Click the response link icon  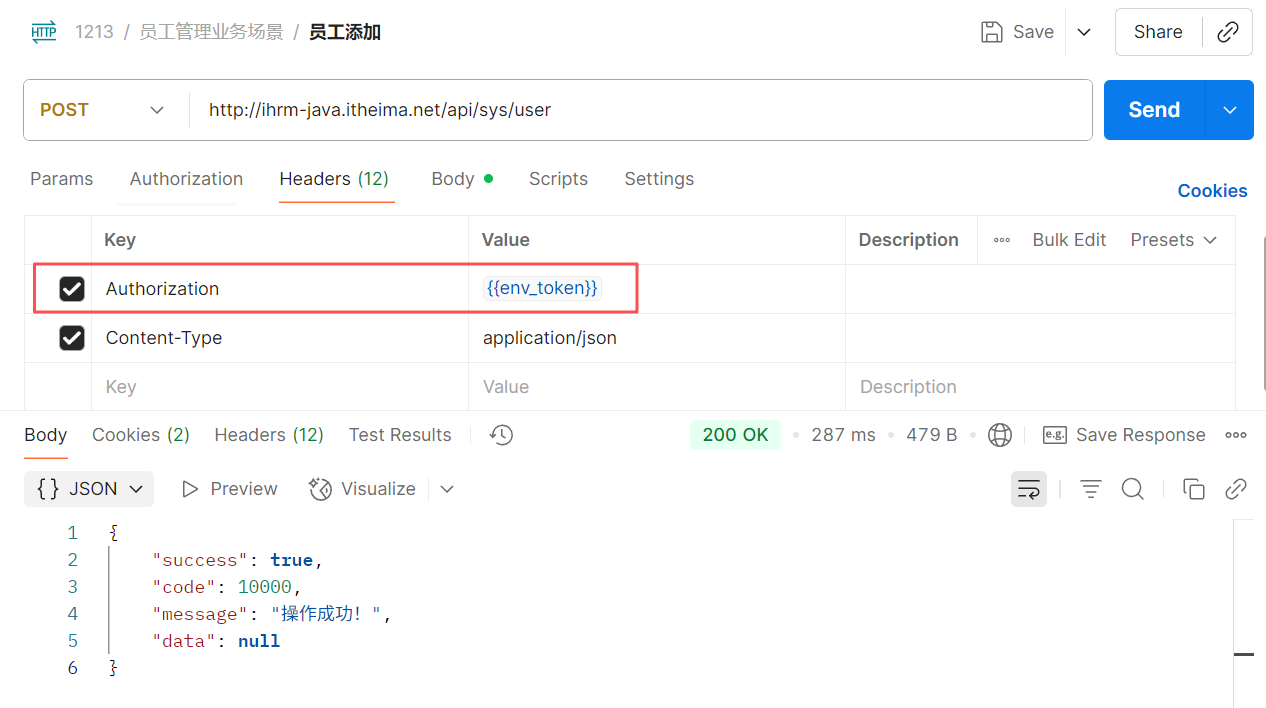coord(1236,489)
